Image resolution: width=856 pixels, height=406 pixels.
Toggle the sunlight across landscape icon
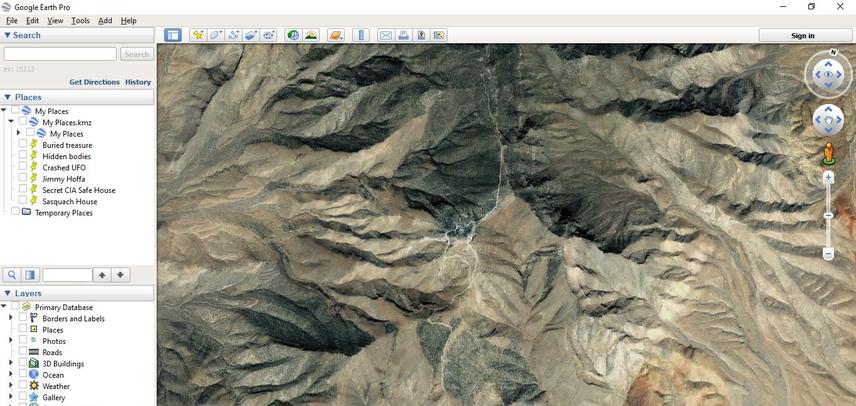pos(311,35)
